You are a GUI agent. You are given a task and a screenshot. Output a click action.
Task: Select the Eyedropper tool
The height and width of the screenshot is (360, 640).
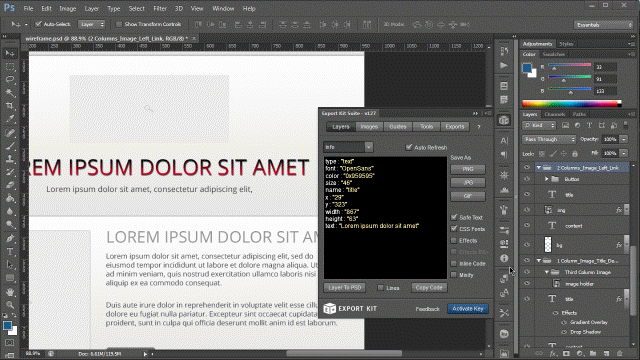tap(10, 119)
